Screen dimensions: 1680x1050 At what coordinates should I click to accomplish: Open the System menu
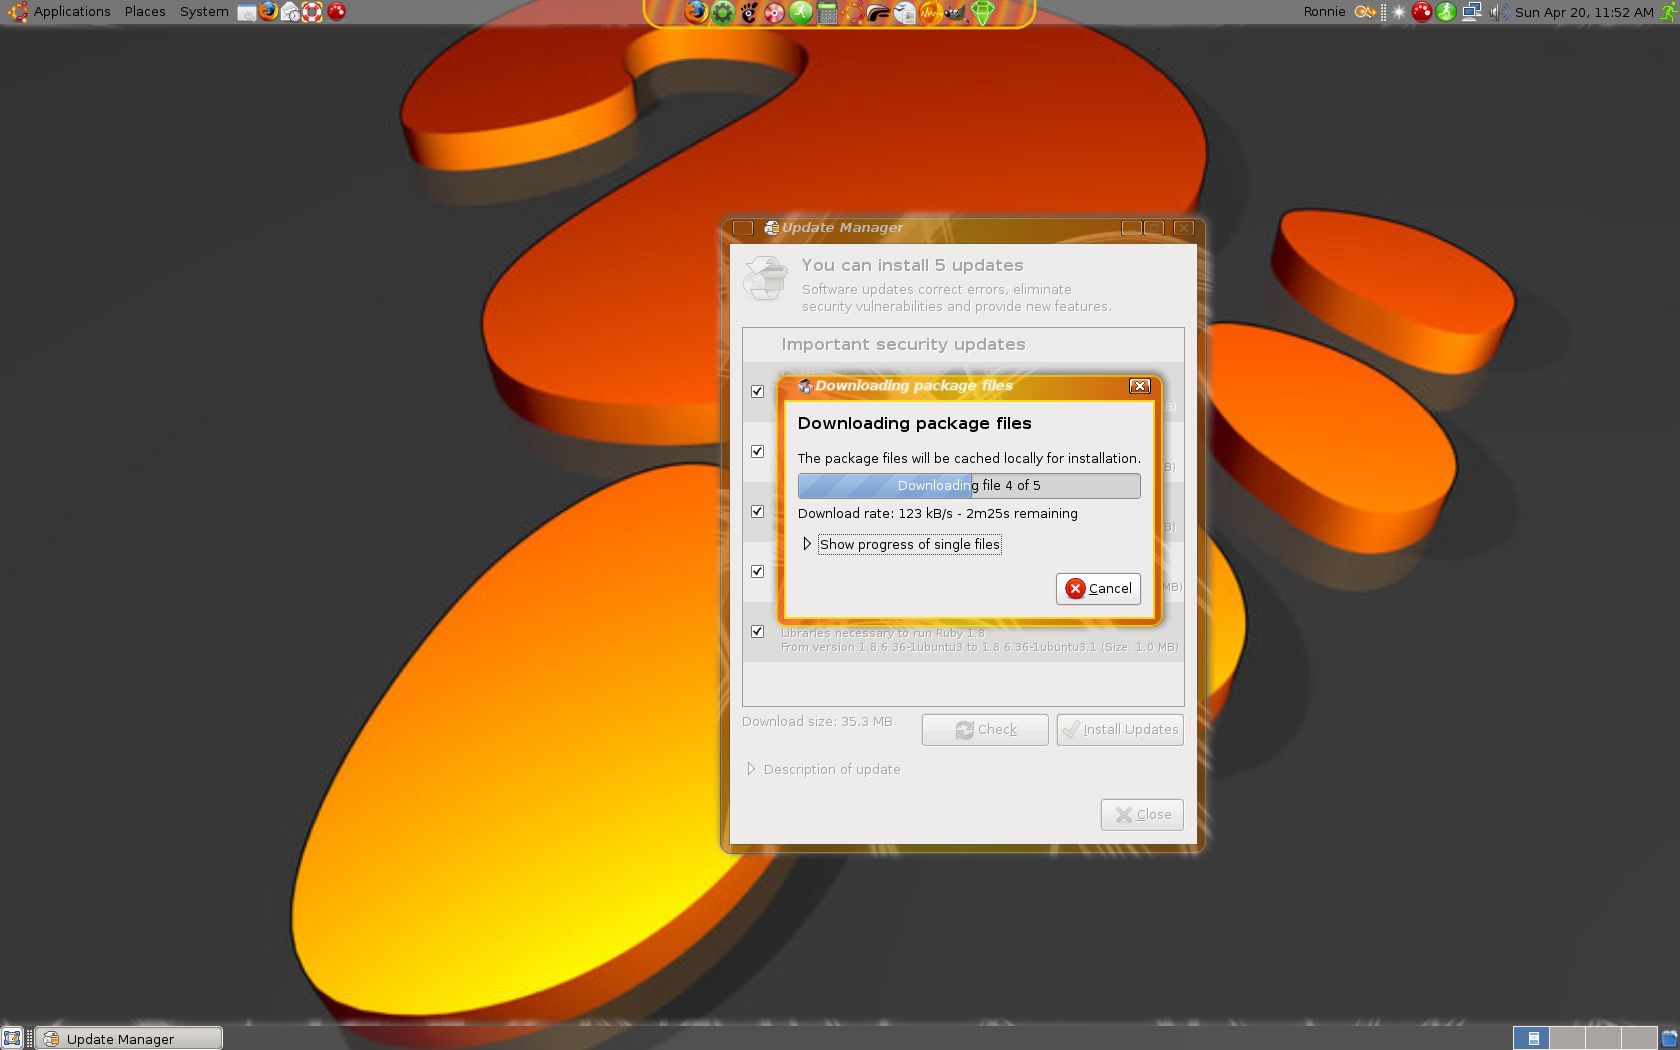204,12
